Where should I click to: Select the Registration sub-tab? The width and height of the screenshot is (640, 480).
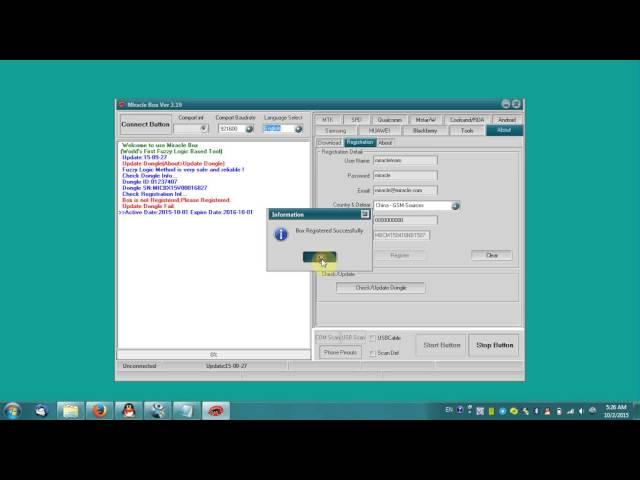[x=360, y=142]
